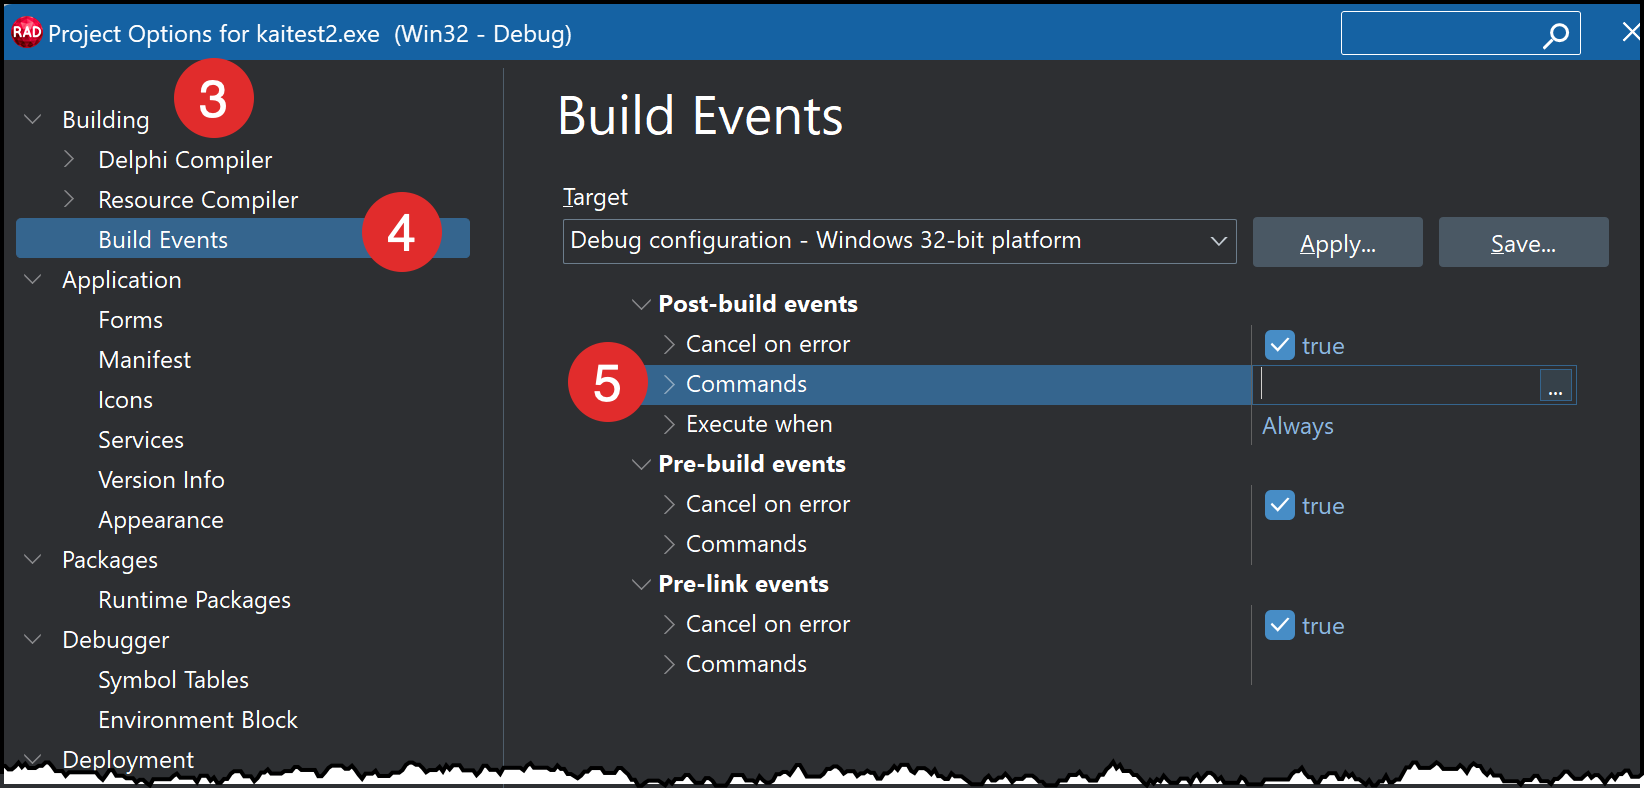Collapse the Pre-link events group

[x=641, y=584]
